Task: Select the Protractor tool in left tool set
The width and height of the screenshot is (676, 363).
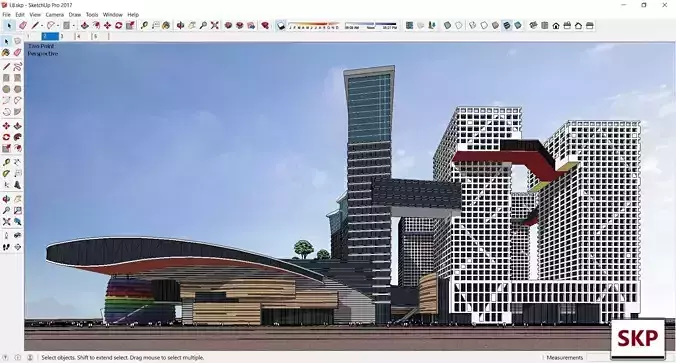Action: click(x=6, y=174)
